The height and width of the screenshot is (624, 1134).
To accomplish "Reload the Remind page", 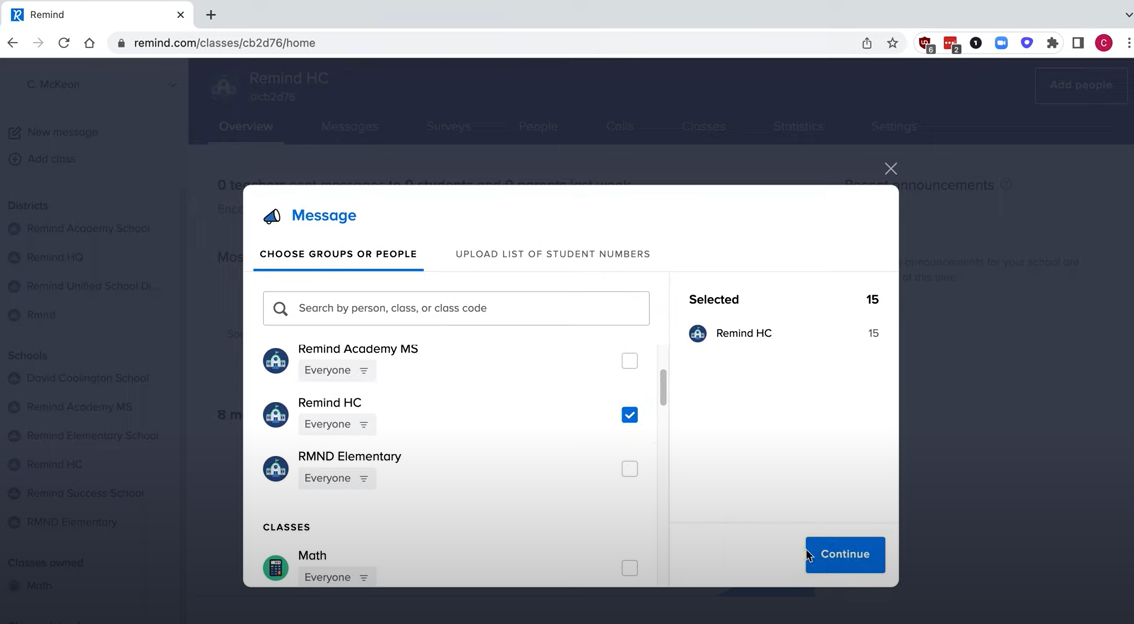I will (x=64, y=43).
